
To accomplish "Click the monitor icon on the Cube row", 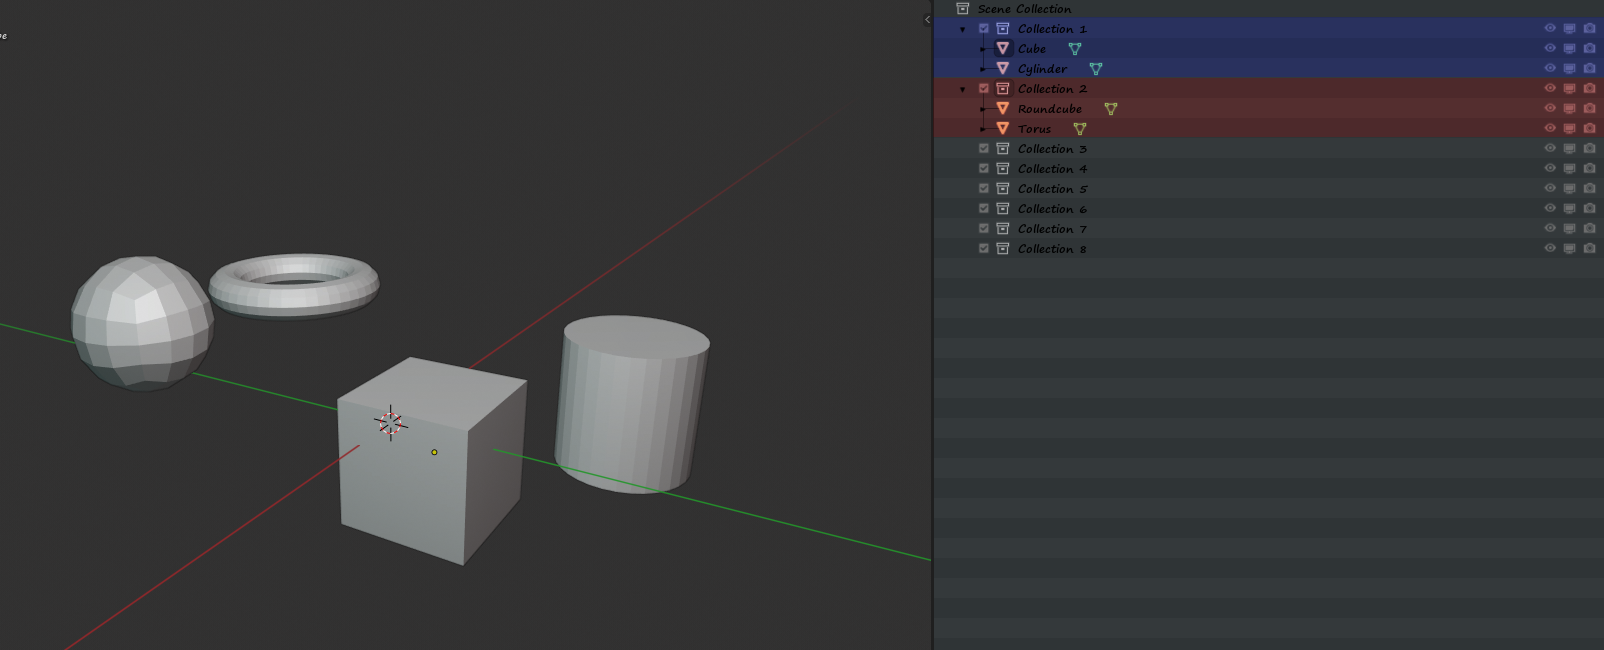I will [1570, 48].
